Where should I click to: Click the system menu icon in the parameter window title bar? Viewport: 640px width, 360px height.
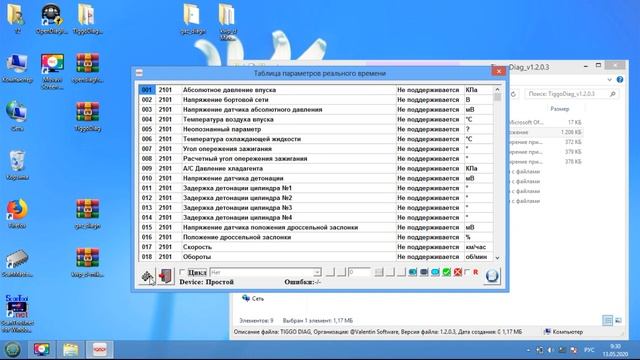pos(139,73)
